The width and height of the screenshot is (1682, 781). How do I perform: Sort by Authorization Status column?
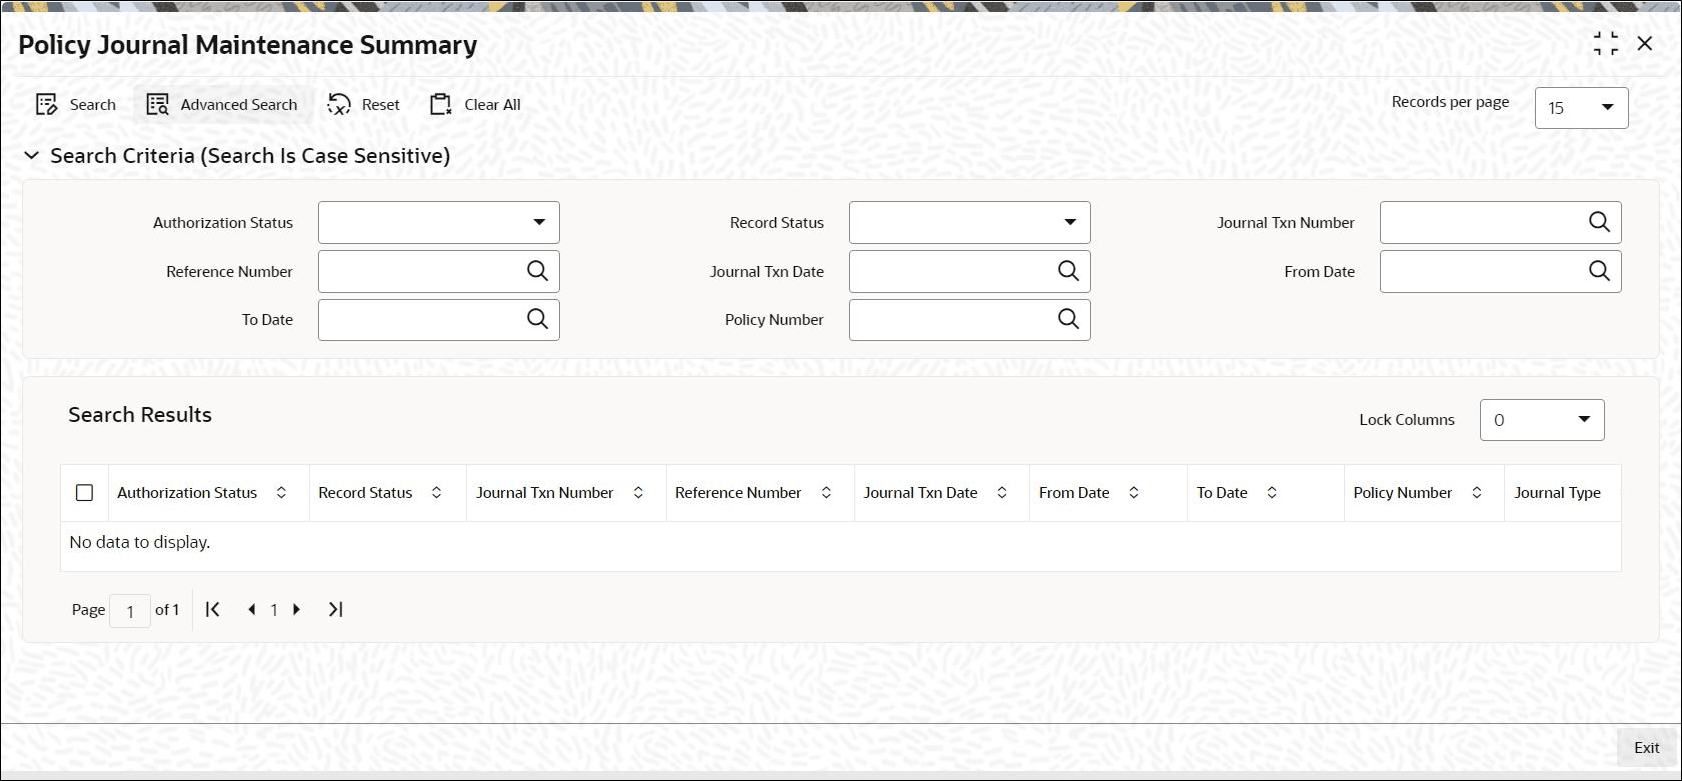coord(282,493)
